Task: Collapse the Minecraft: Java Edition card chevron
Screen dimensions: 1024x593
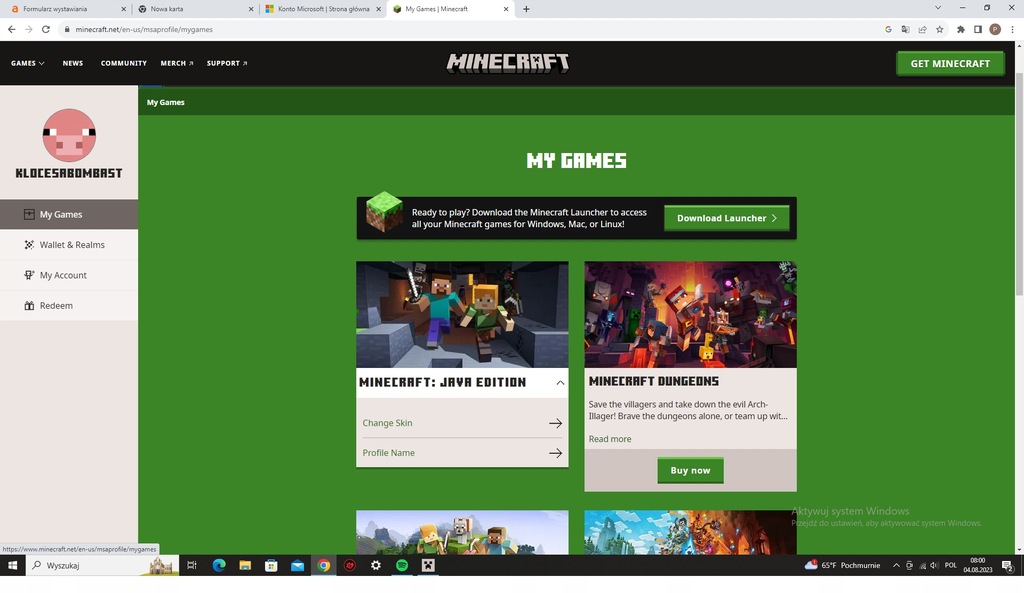Action: click(x=560, y=383)
